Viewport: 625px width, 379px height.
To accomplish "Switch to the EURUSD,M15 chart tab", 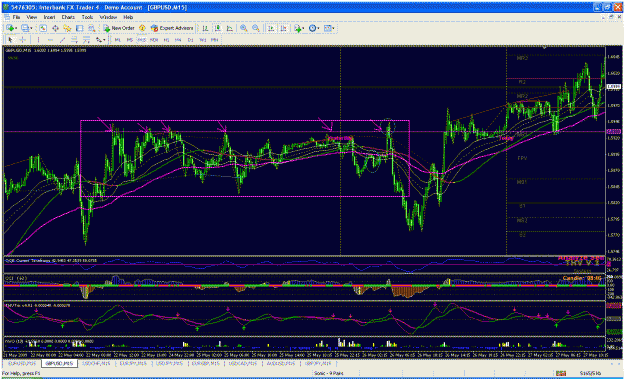I will click(22, 363).
